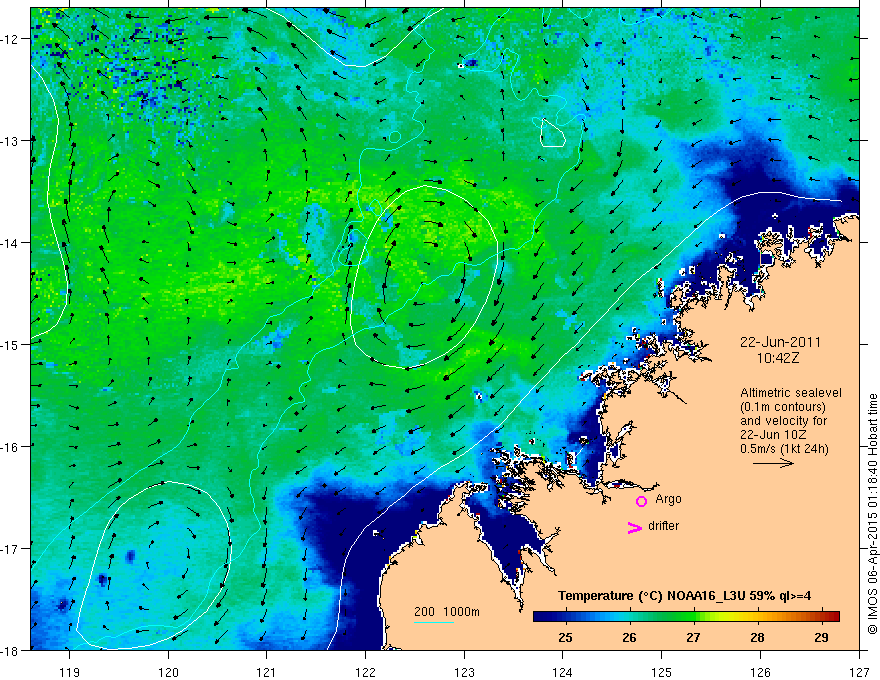Click the latitude axis label '-16'
880x680 pixels.
tap(10, 447)
